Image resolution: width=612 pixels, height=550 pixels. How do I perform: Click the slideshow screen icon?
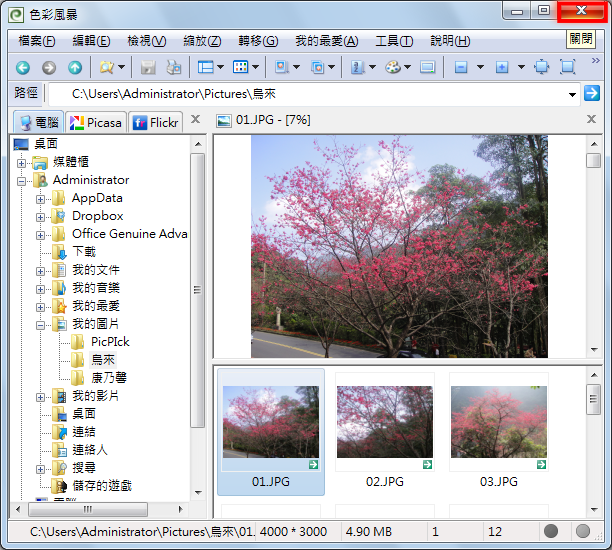point(427,68)
